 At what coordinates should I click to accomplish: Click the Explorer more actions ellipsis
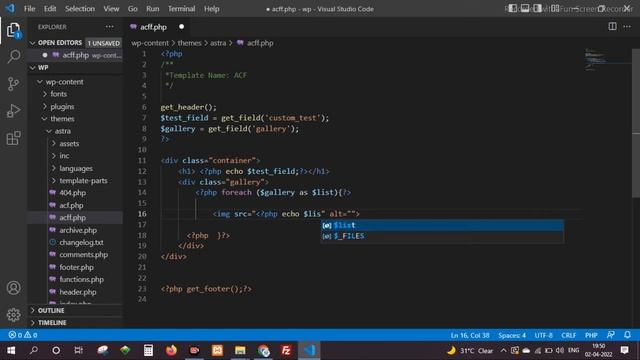click(x=109, y=27)
